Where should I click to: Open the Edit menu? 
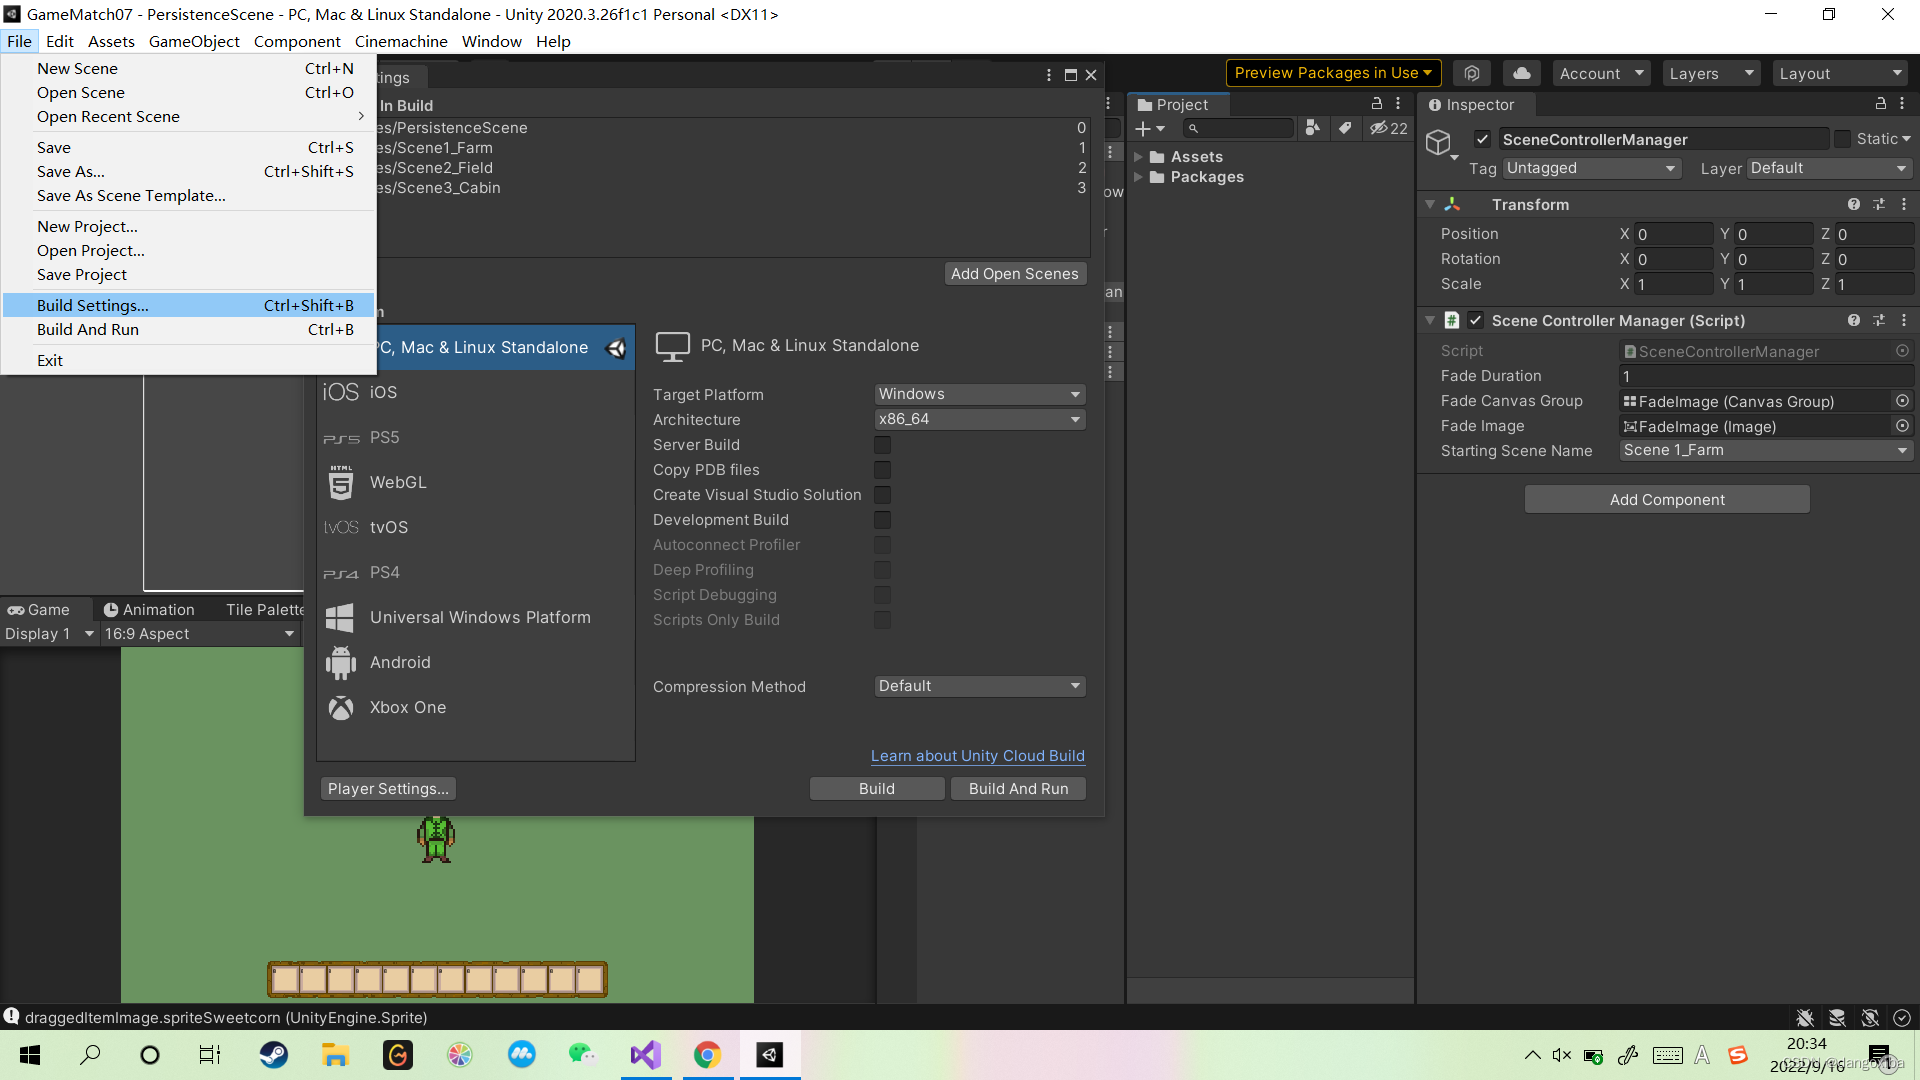point(60,41)
